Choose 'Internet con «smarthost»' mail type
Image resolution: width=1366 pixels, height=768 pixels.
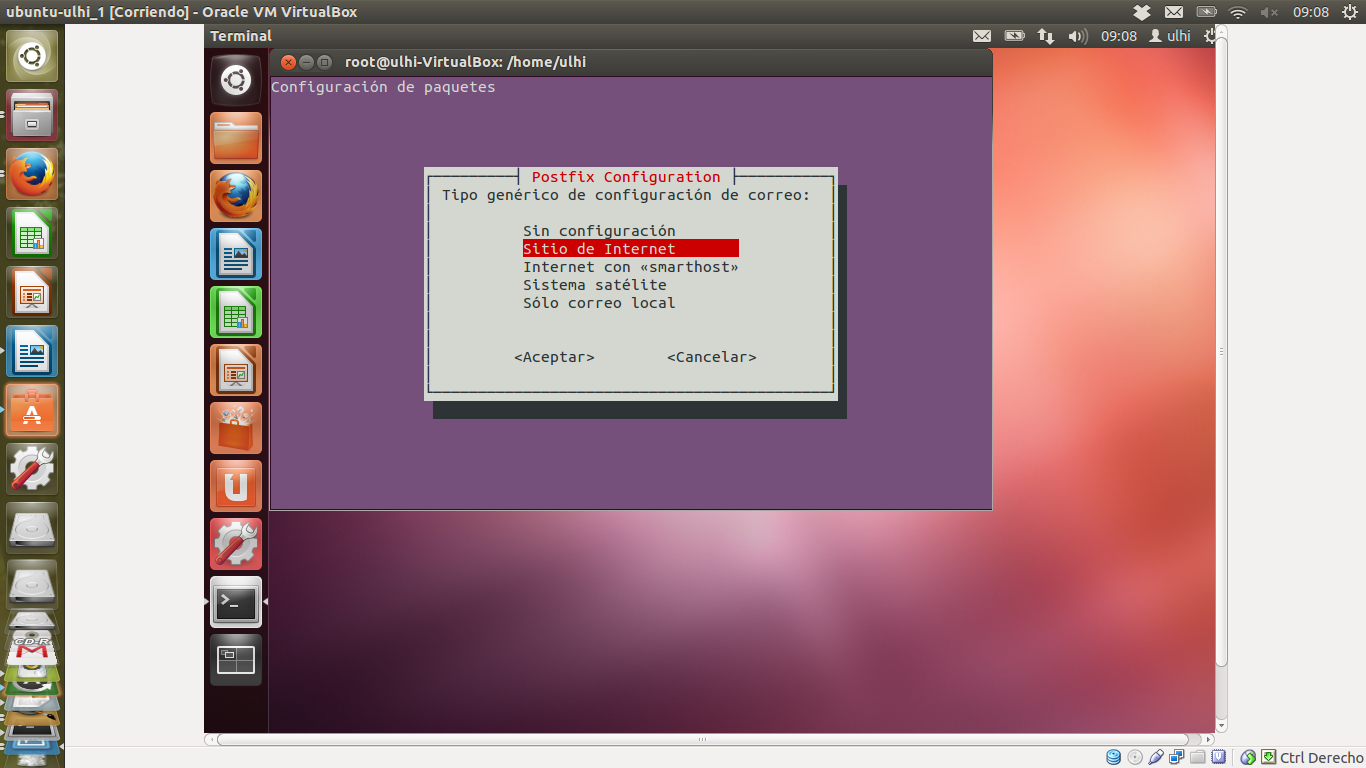[630, 267]
